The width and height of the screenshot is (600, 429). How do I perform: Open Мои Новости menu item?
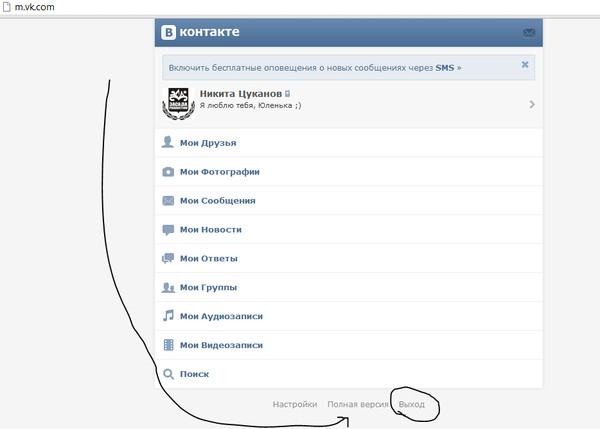coord(349,230)
